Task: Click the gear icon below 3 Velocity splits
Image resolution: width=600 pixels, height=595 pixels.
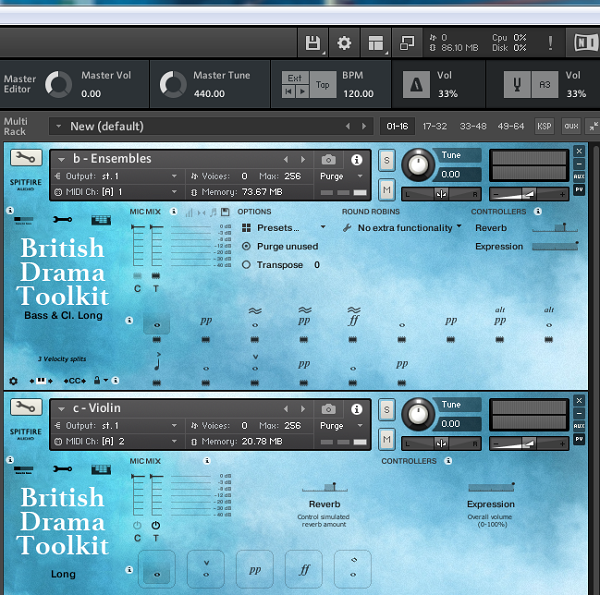Action: pos(13,381)
